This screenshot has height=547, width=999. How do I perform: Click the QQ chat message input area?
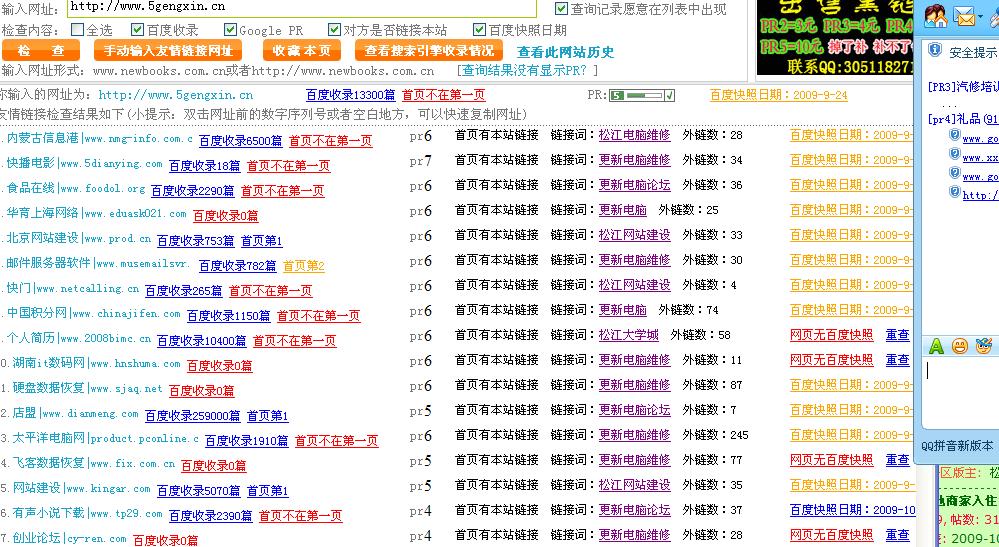point(960,392)
